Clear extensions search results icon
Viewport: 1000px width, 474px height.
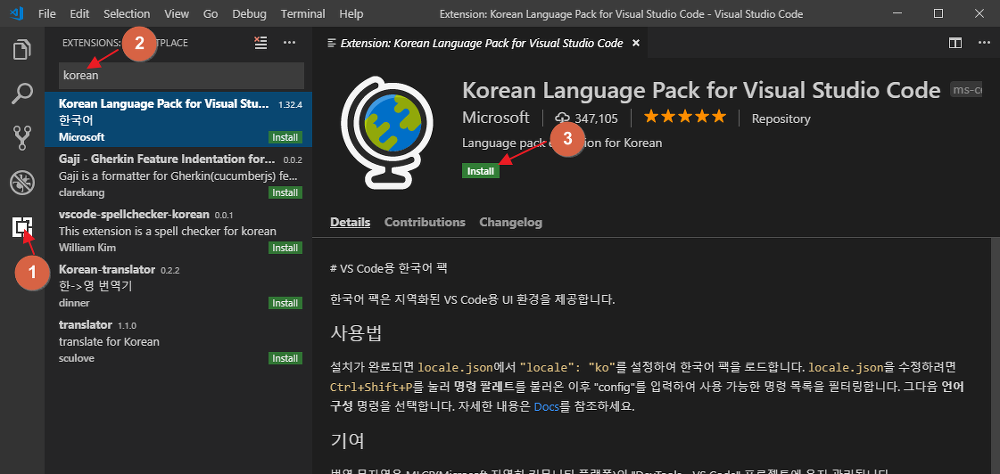click(x=260, y=43)
